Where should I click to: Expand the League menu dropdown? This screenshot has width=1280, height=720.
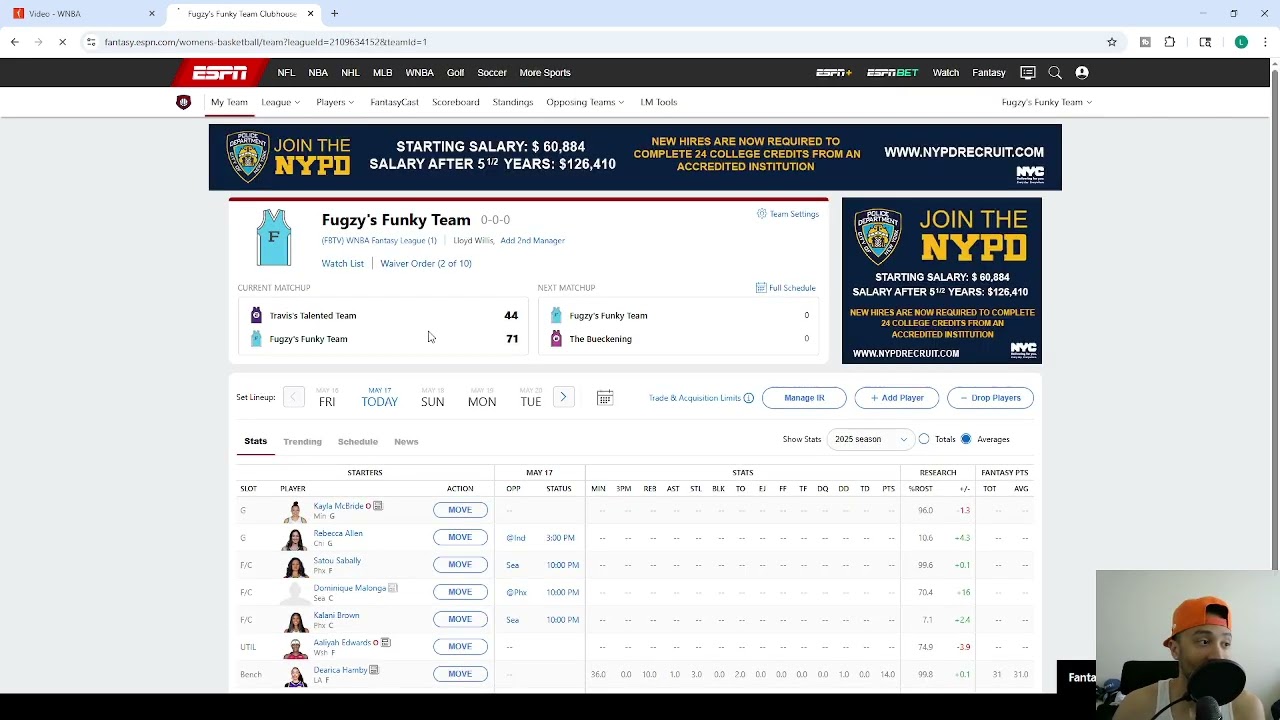click(x=280, y=102)
